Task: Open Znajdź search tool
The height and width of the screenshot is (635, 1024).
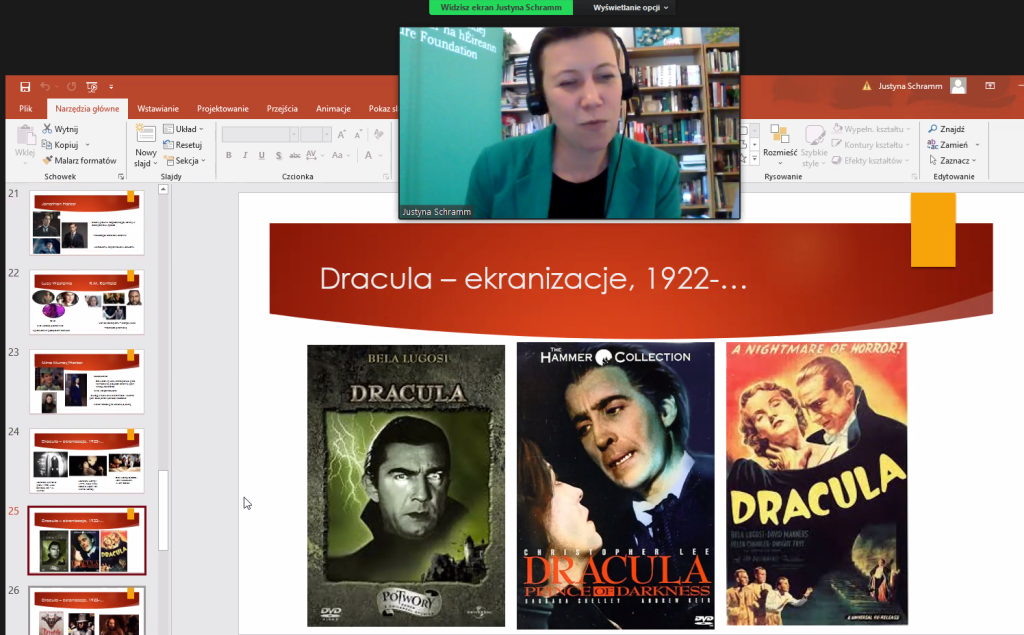Action: click(x=946, y=129)
